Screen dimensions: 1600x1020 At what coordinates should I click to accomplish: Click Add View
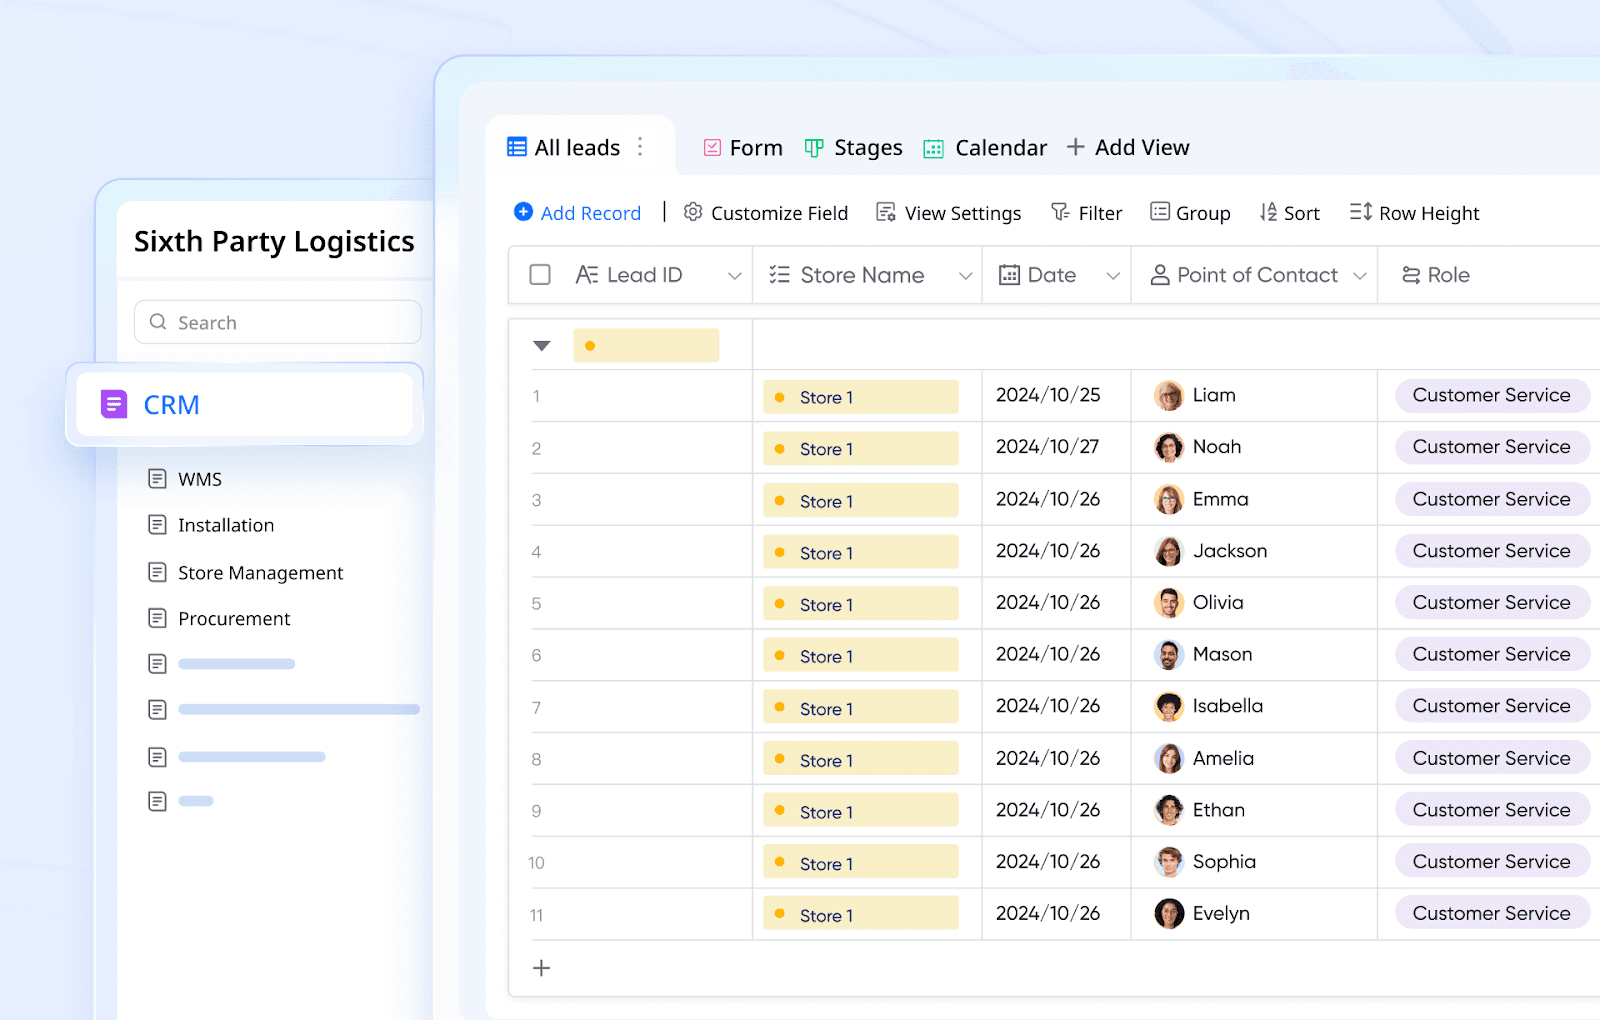tap(1128, 147)
